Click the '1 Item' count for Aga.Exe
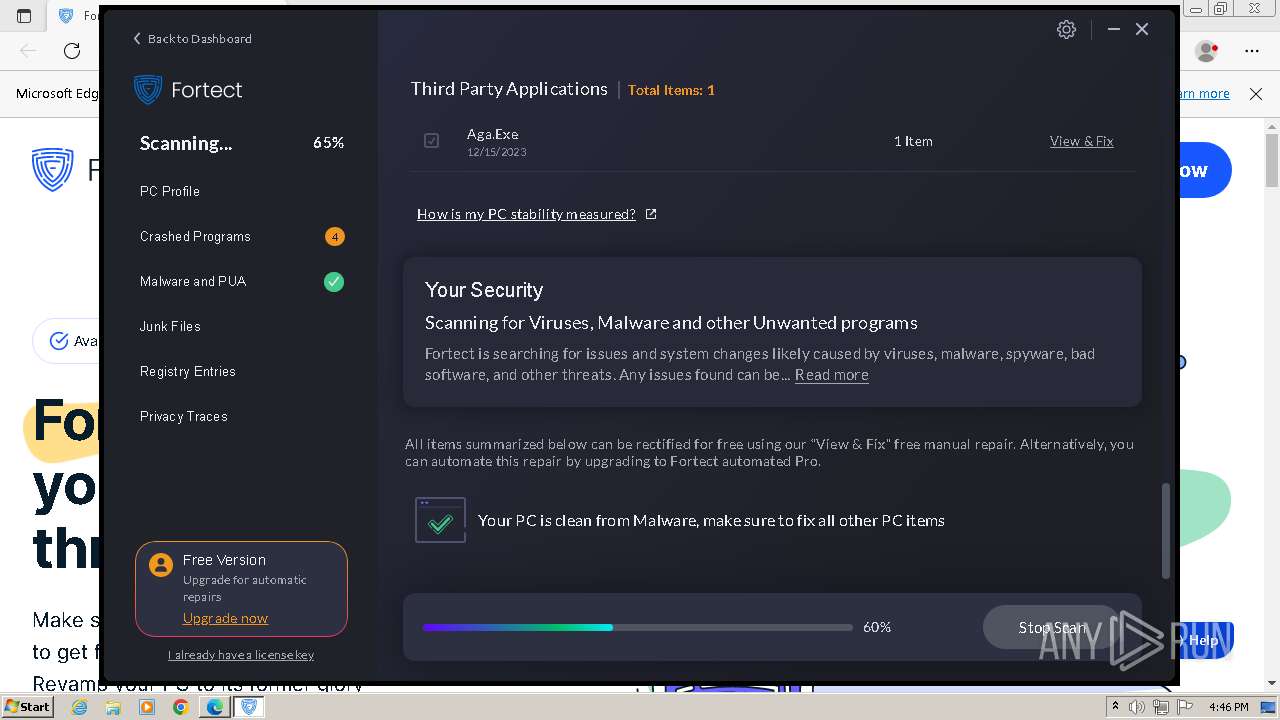 coord(913,141)
